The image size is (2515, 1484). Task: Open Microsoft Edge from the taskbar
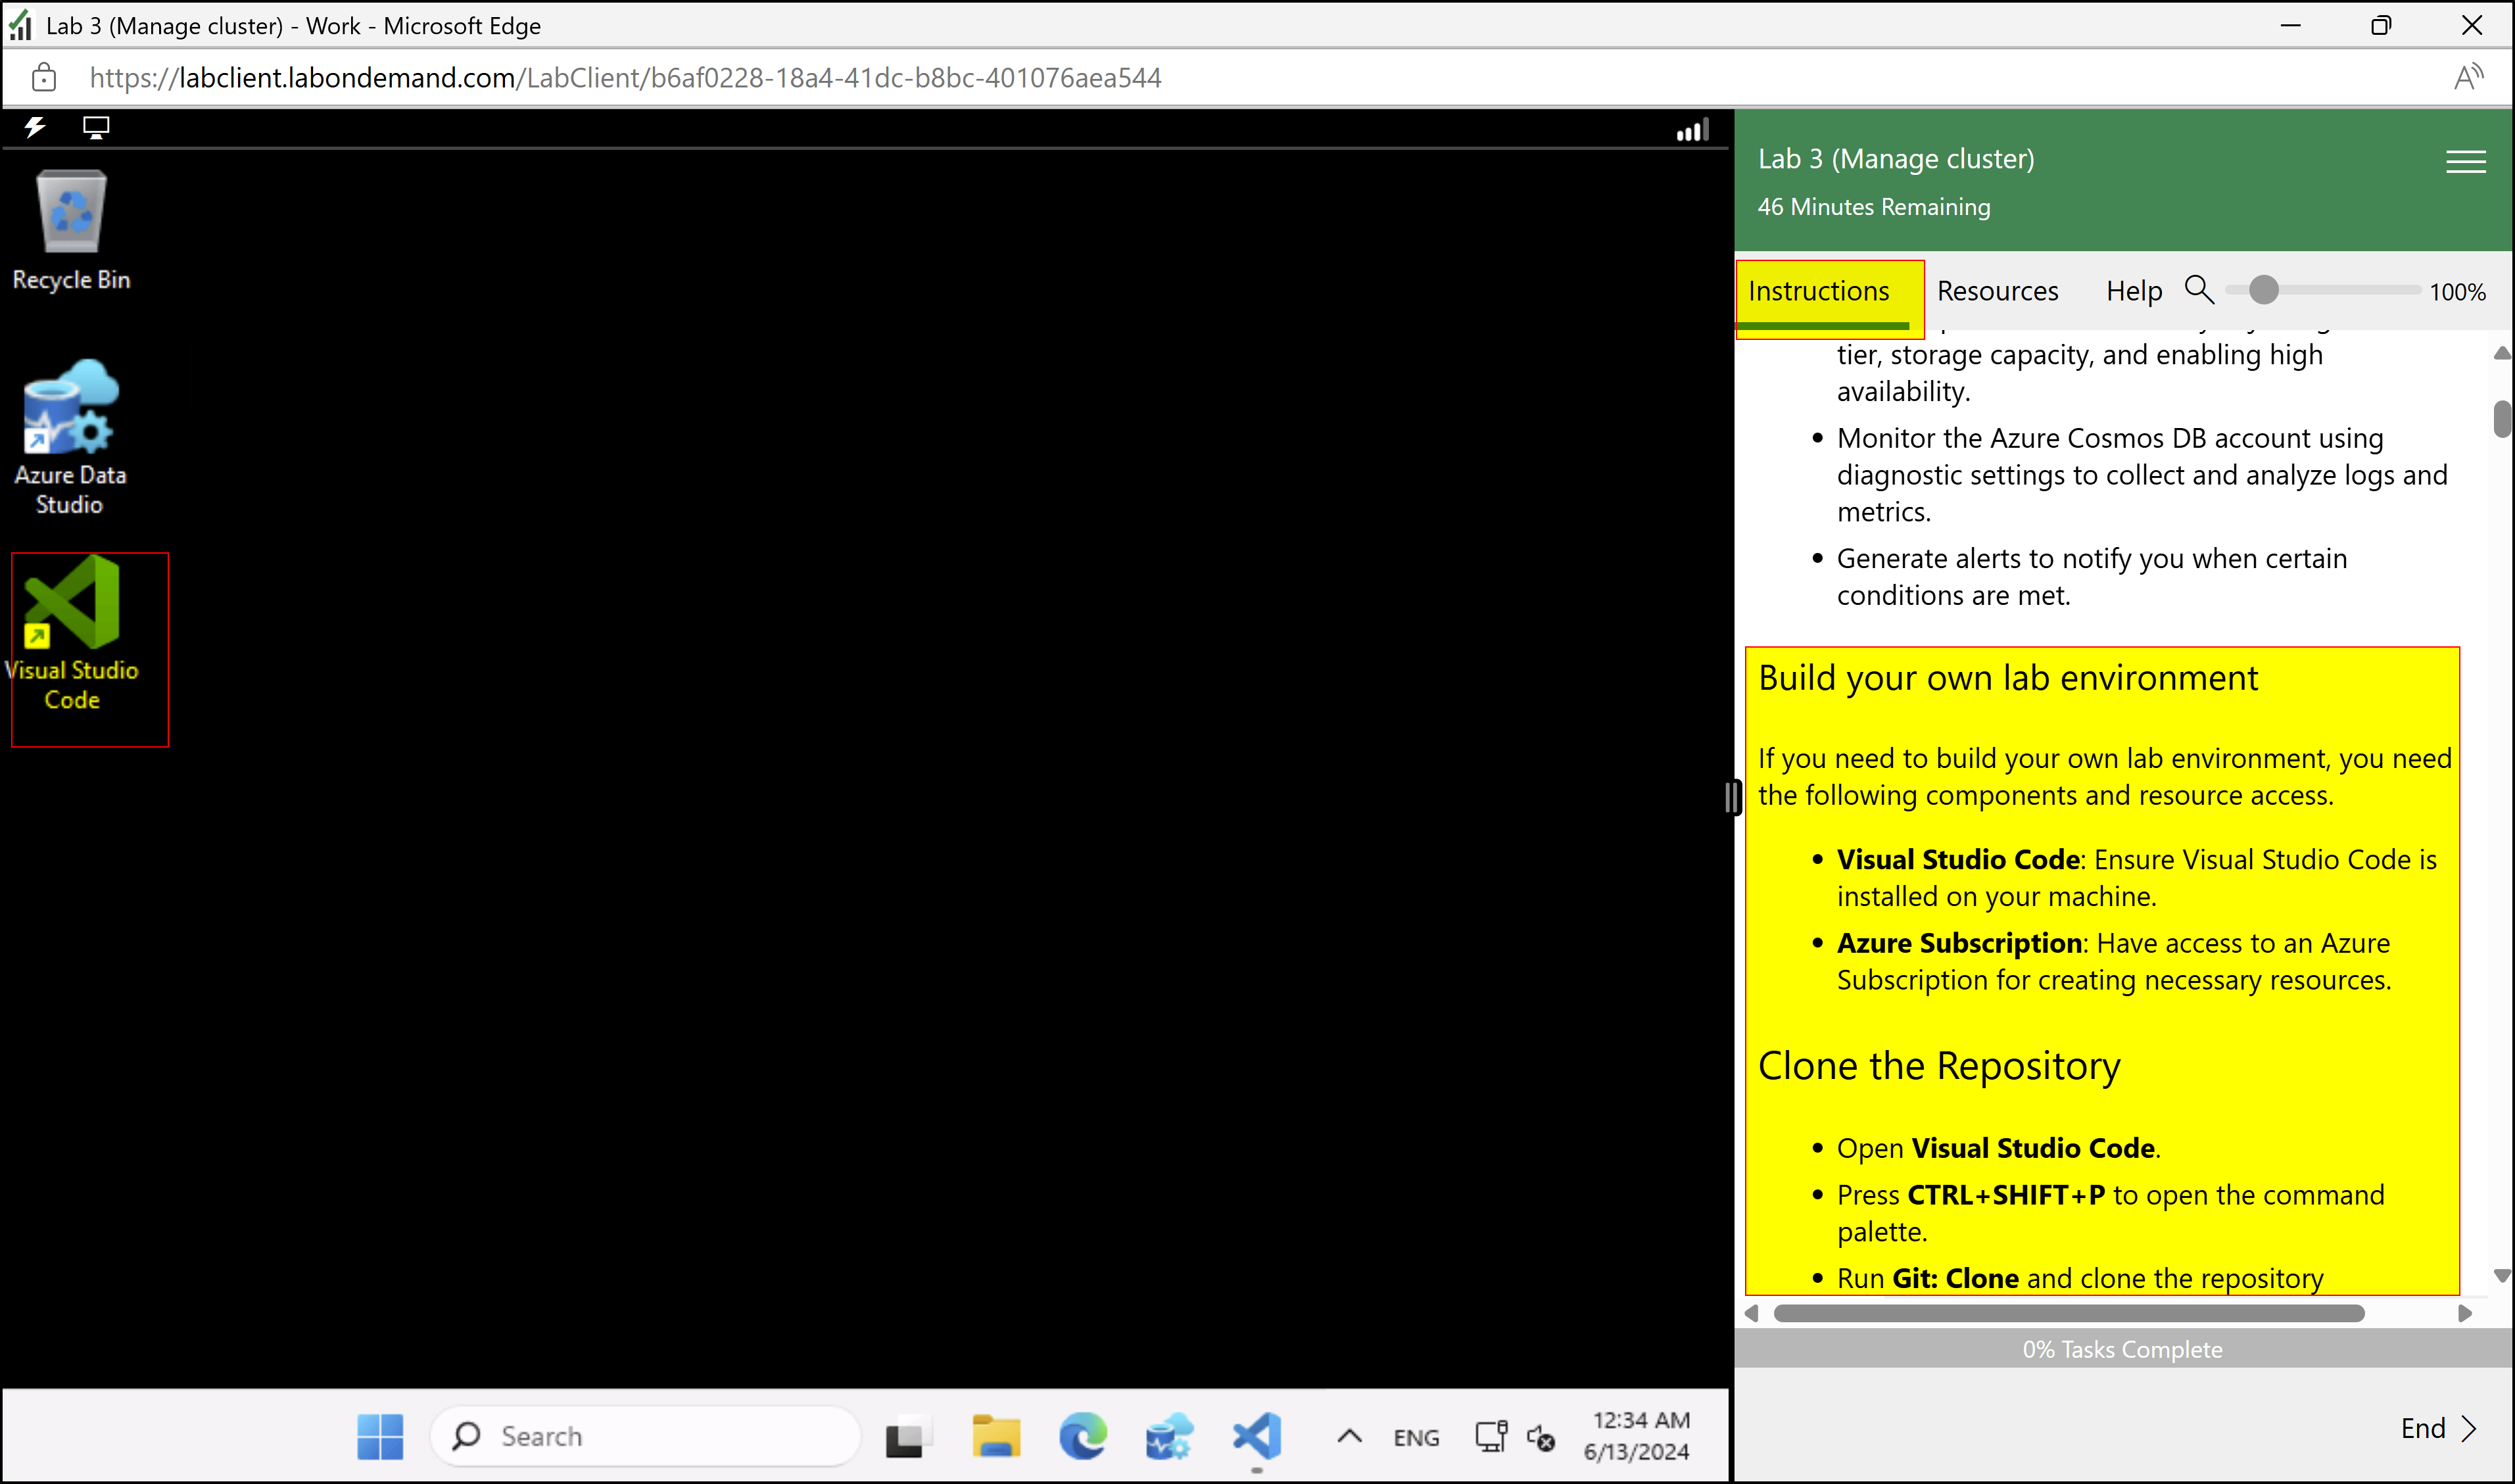coord(1083,1436)
